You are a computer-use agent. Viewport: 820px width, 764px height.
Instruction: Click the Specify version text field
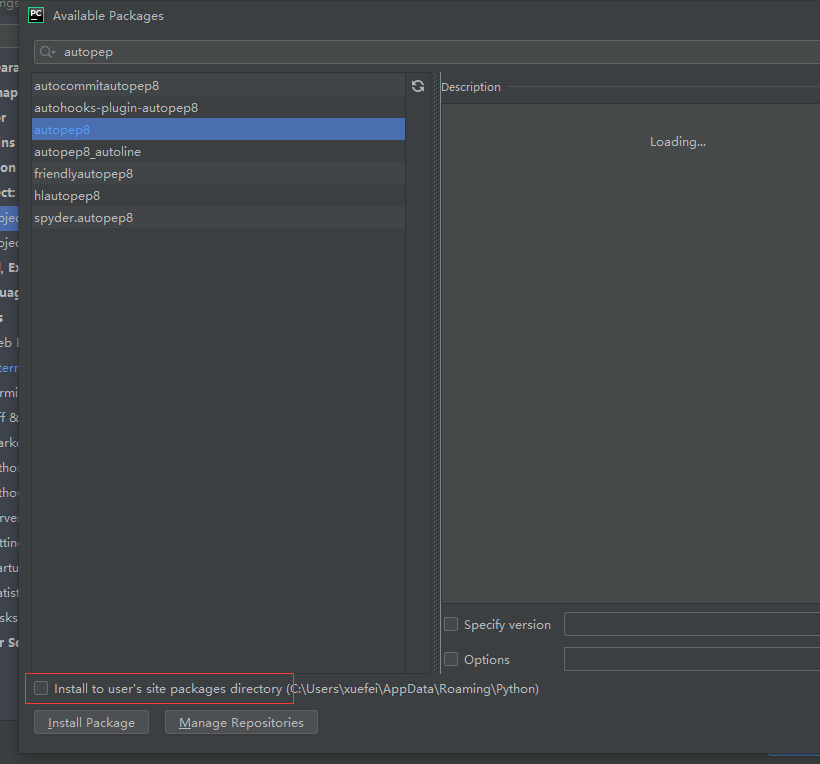692,624
